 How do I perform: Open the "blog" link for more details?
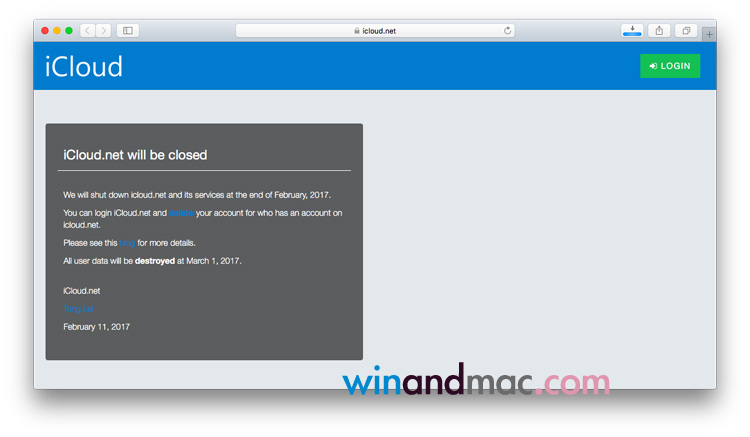(127, 243)
